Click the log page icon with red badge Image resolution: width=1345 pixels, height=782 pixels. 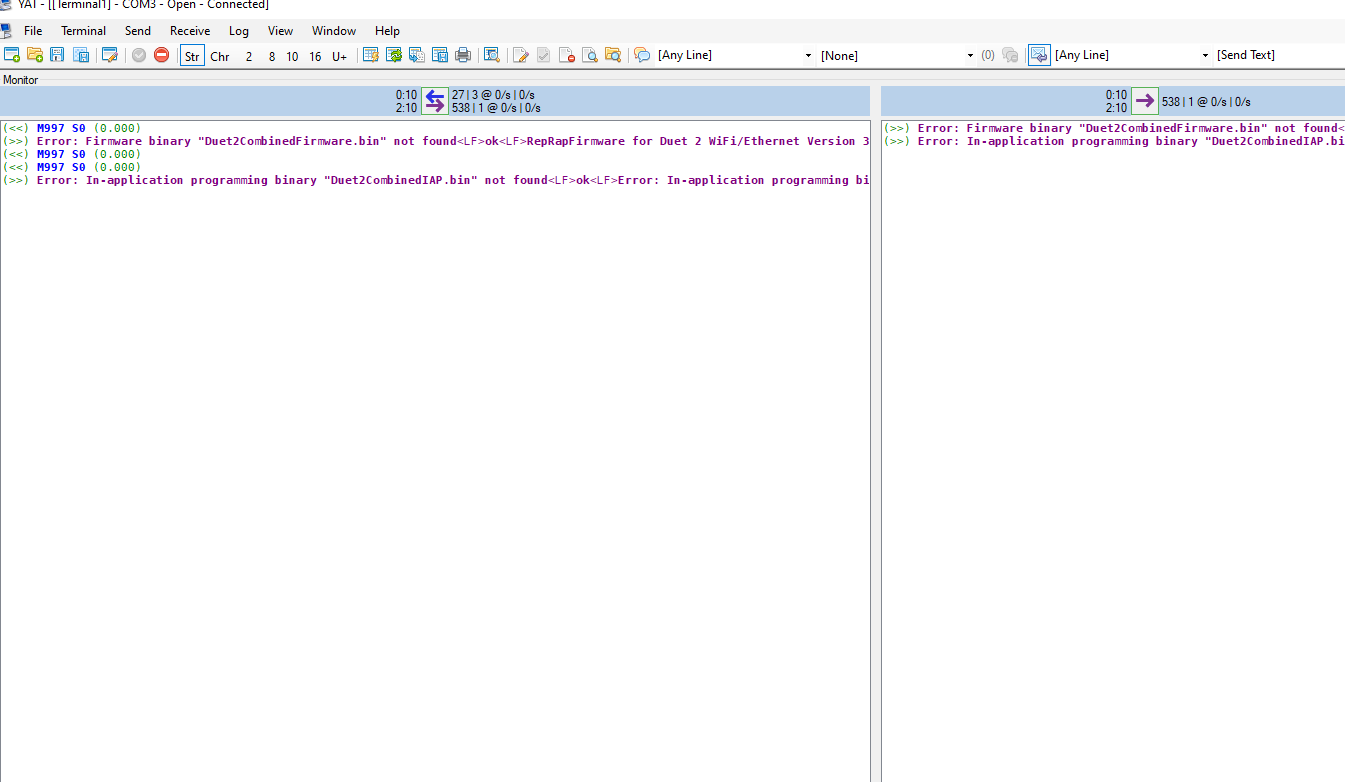click(x=566, y=55)
